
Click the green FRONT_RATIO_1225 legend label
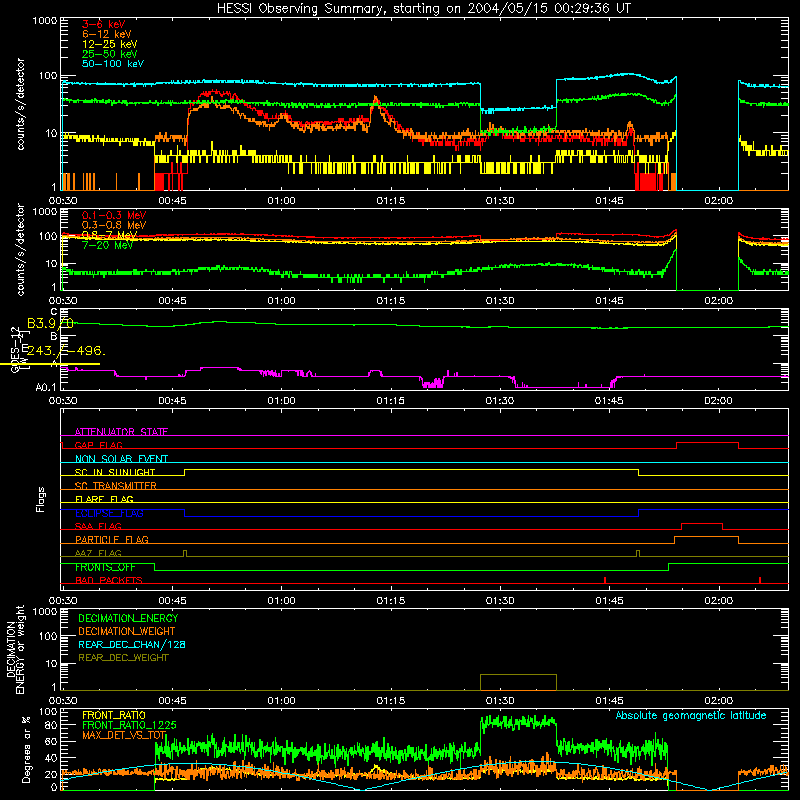point(129,725)
